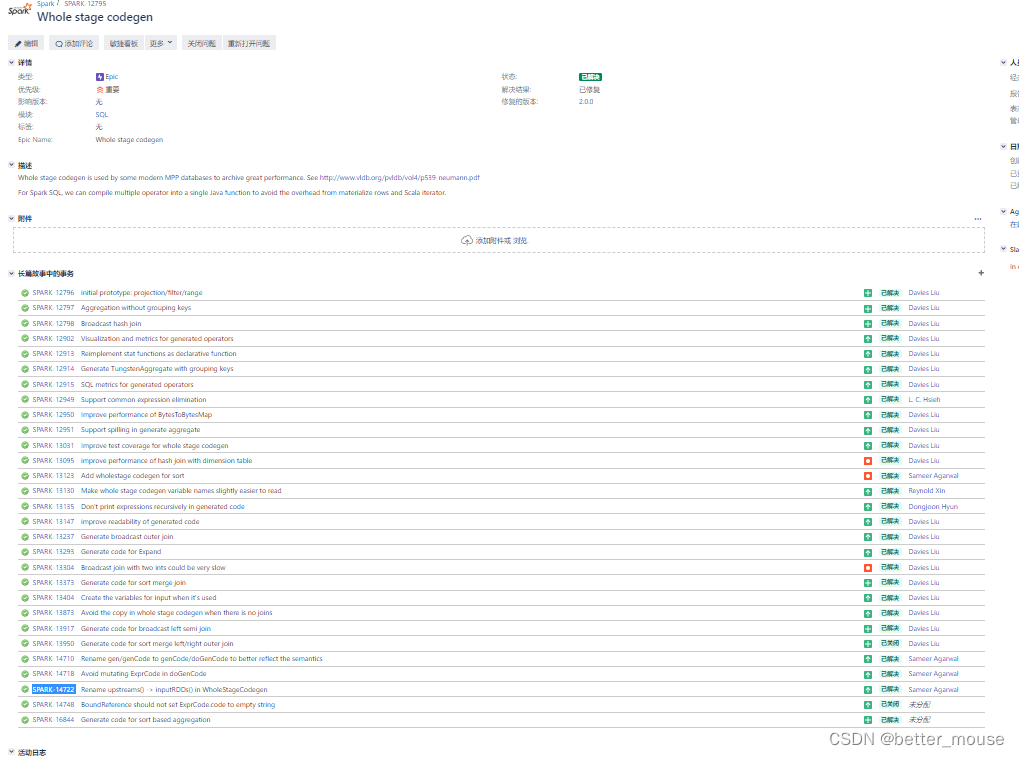Click the plus icon to add issue to epic
The image size is (1019, 757).
point(981,273)
